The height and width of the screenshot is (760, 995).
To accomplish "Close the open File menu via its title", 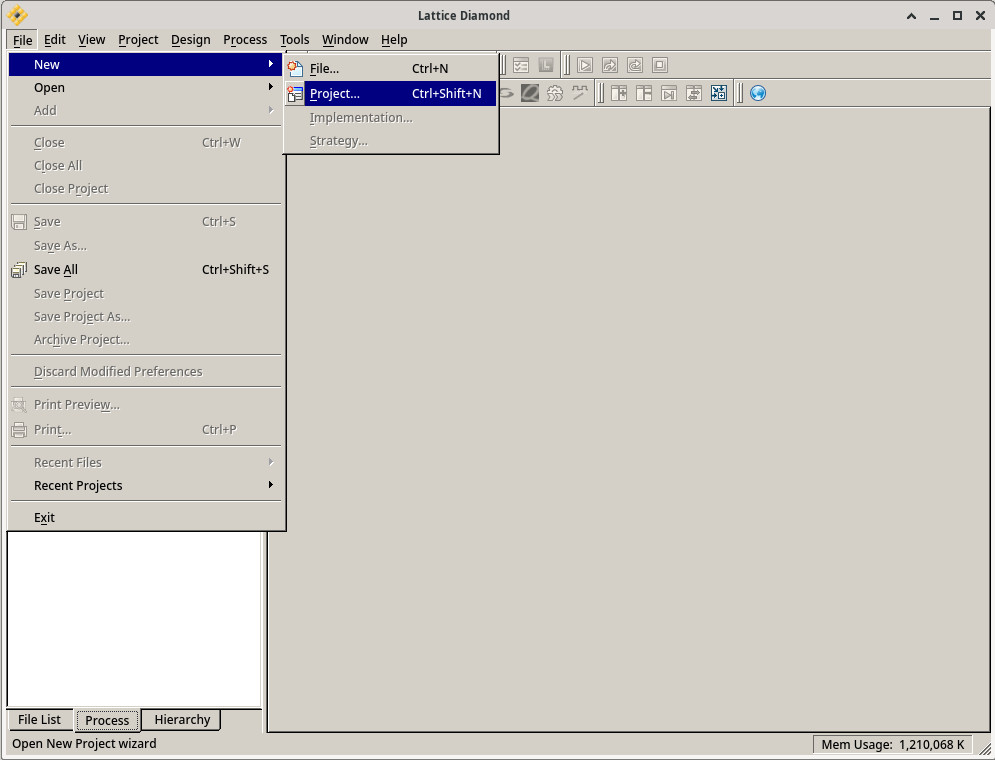I will pyautogui.click(x=22, y=40).
